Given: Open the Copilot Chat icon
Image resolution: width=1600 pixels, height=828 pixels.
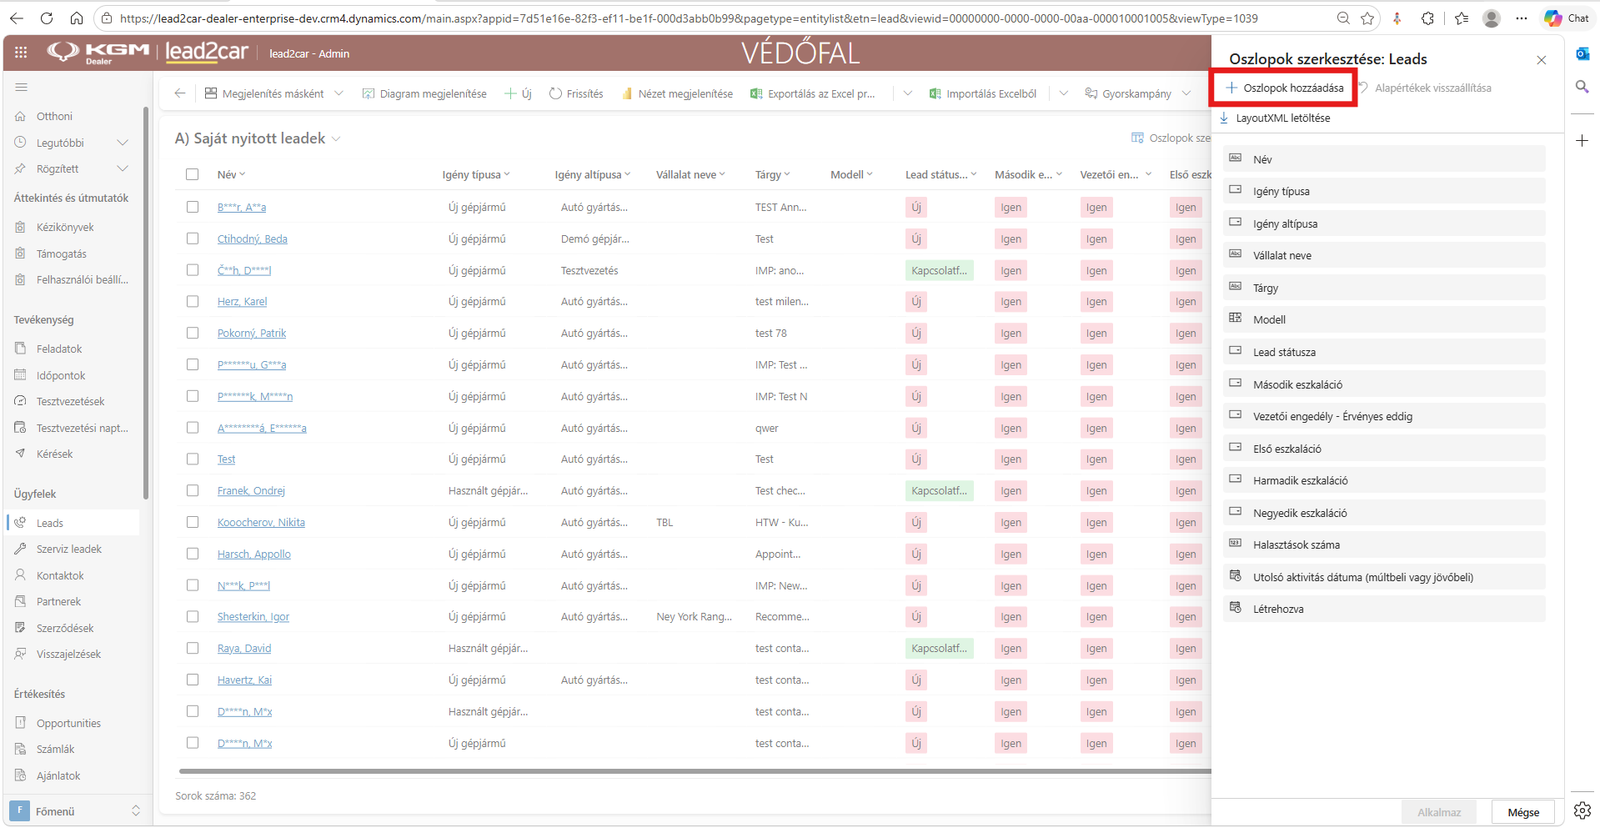Looking at the screenshot, I should (1566, 18).
